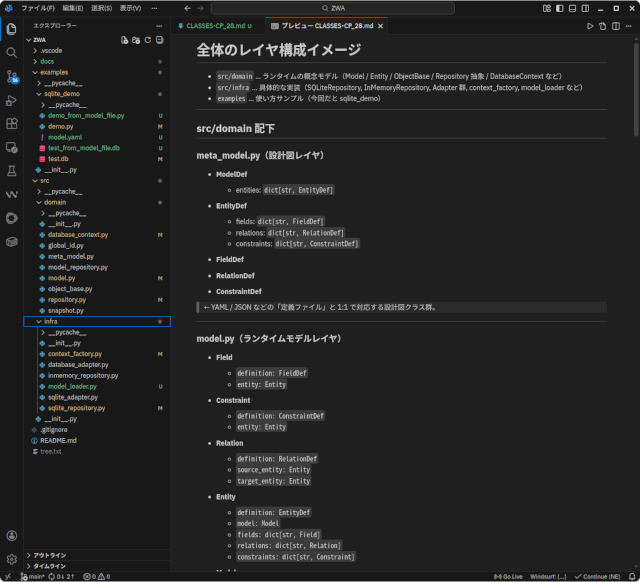Open the Manage gear icon
Image resolution: width=640 pixels, height=582 pixels.
11,559
